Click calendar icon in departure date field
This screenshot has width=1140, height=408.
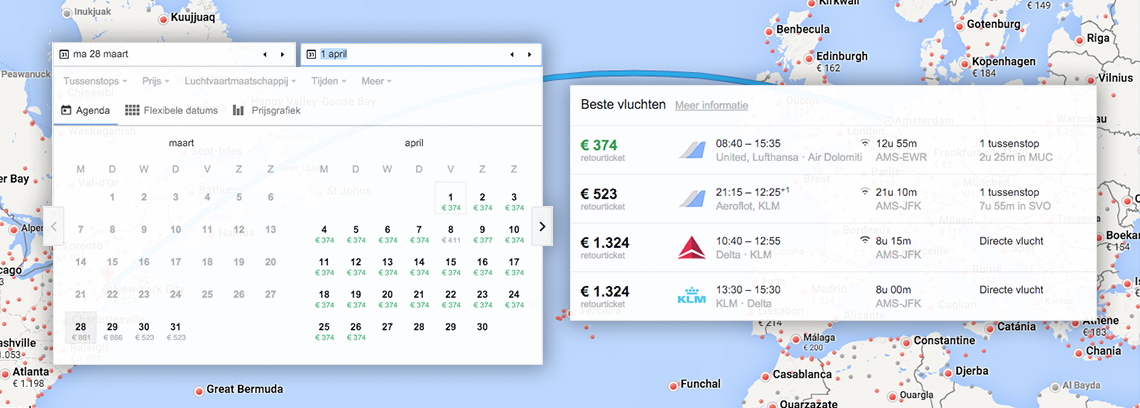64,55
